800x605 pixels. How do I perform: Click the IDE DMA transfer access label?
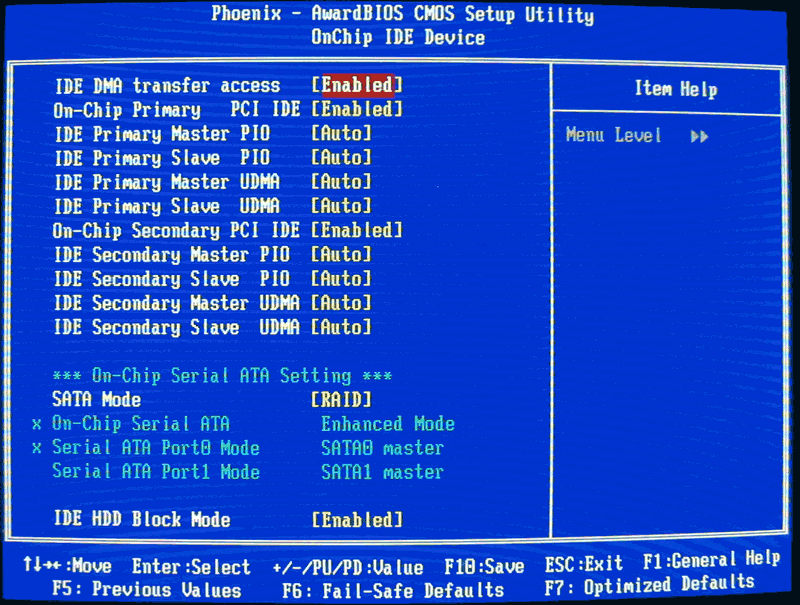pyautogui.click(x=168, y=86)
